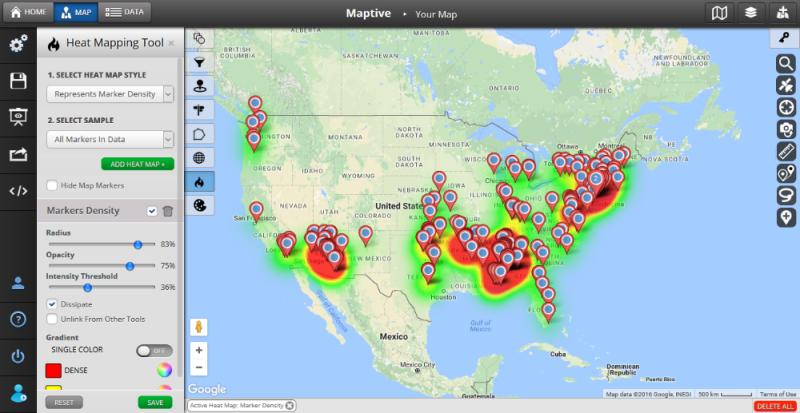
Task: Go to the HOME tab
Action: point(25,13)
